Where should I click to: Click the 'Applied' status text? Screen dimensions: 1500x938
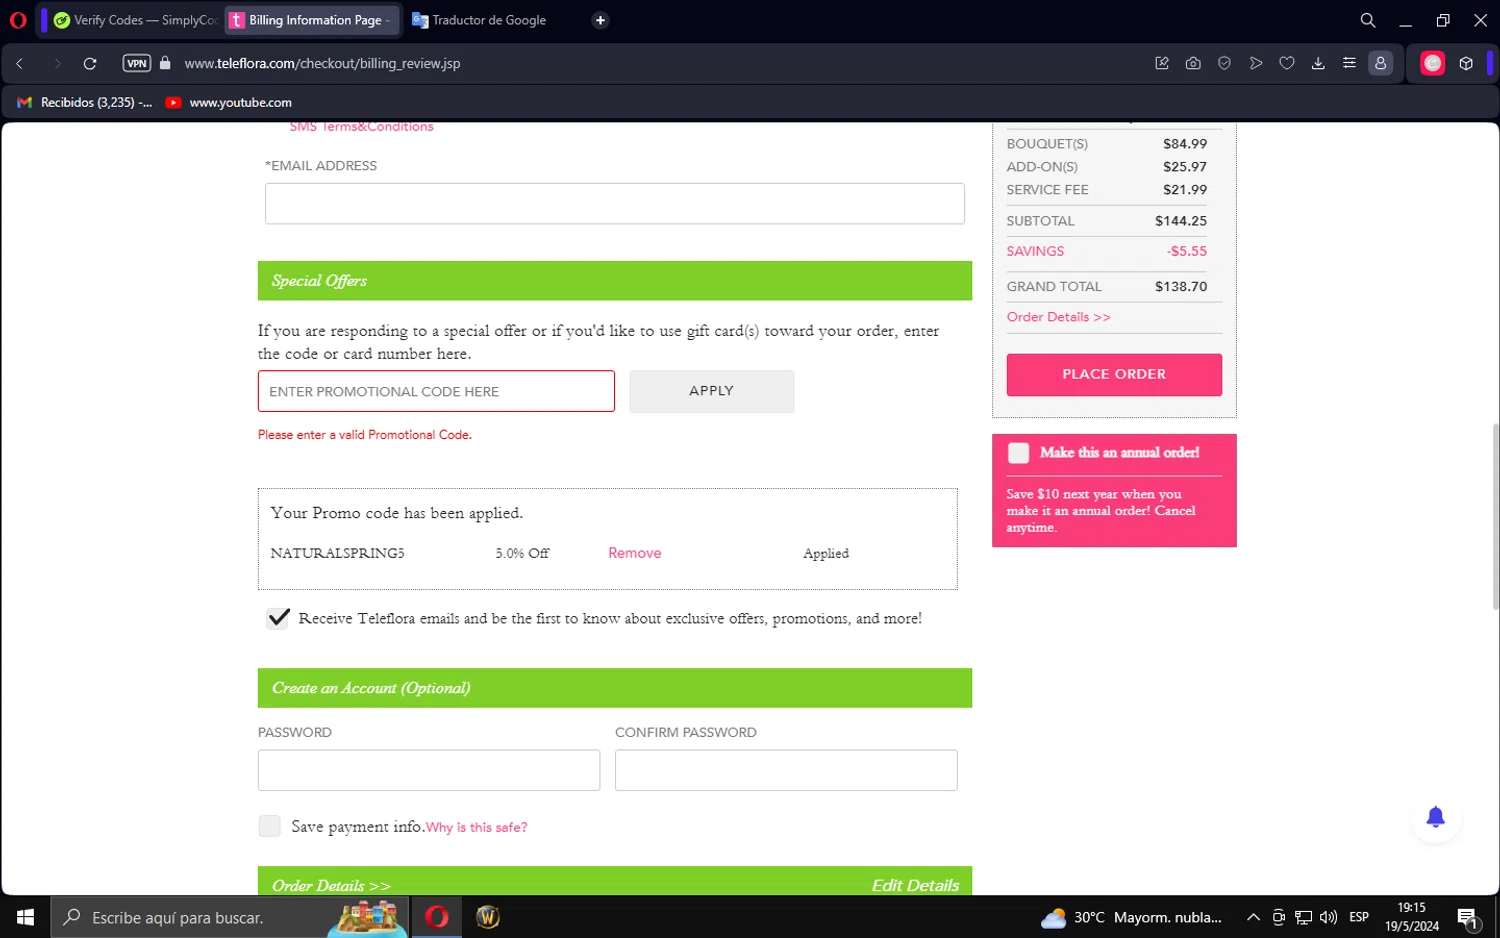tap(826, 553)
